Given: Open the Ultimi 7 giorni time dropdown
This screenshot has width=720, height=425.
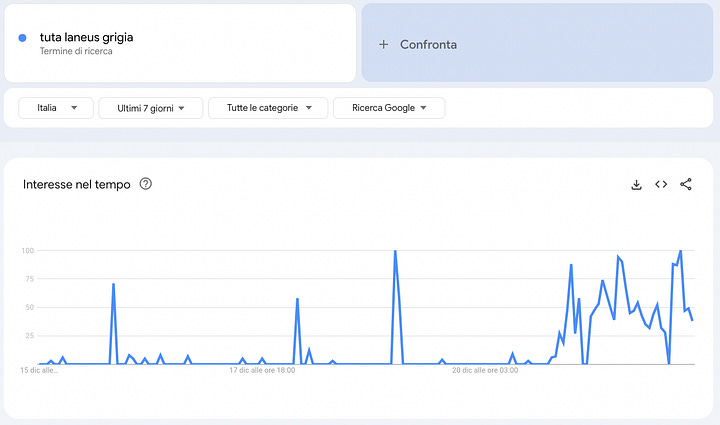Looking at the screenshot, I should pos(151,108).
